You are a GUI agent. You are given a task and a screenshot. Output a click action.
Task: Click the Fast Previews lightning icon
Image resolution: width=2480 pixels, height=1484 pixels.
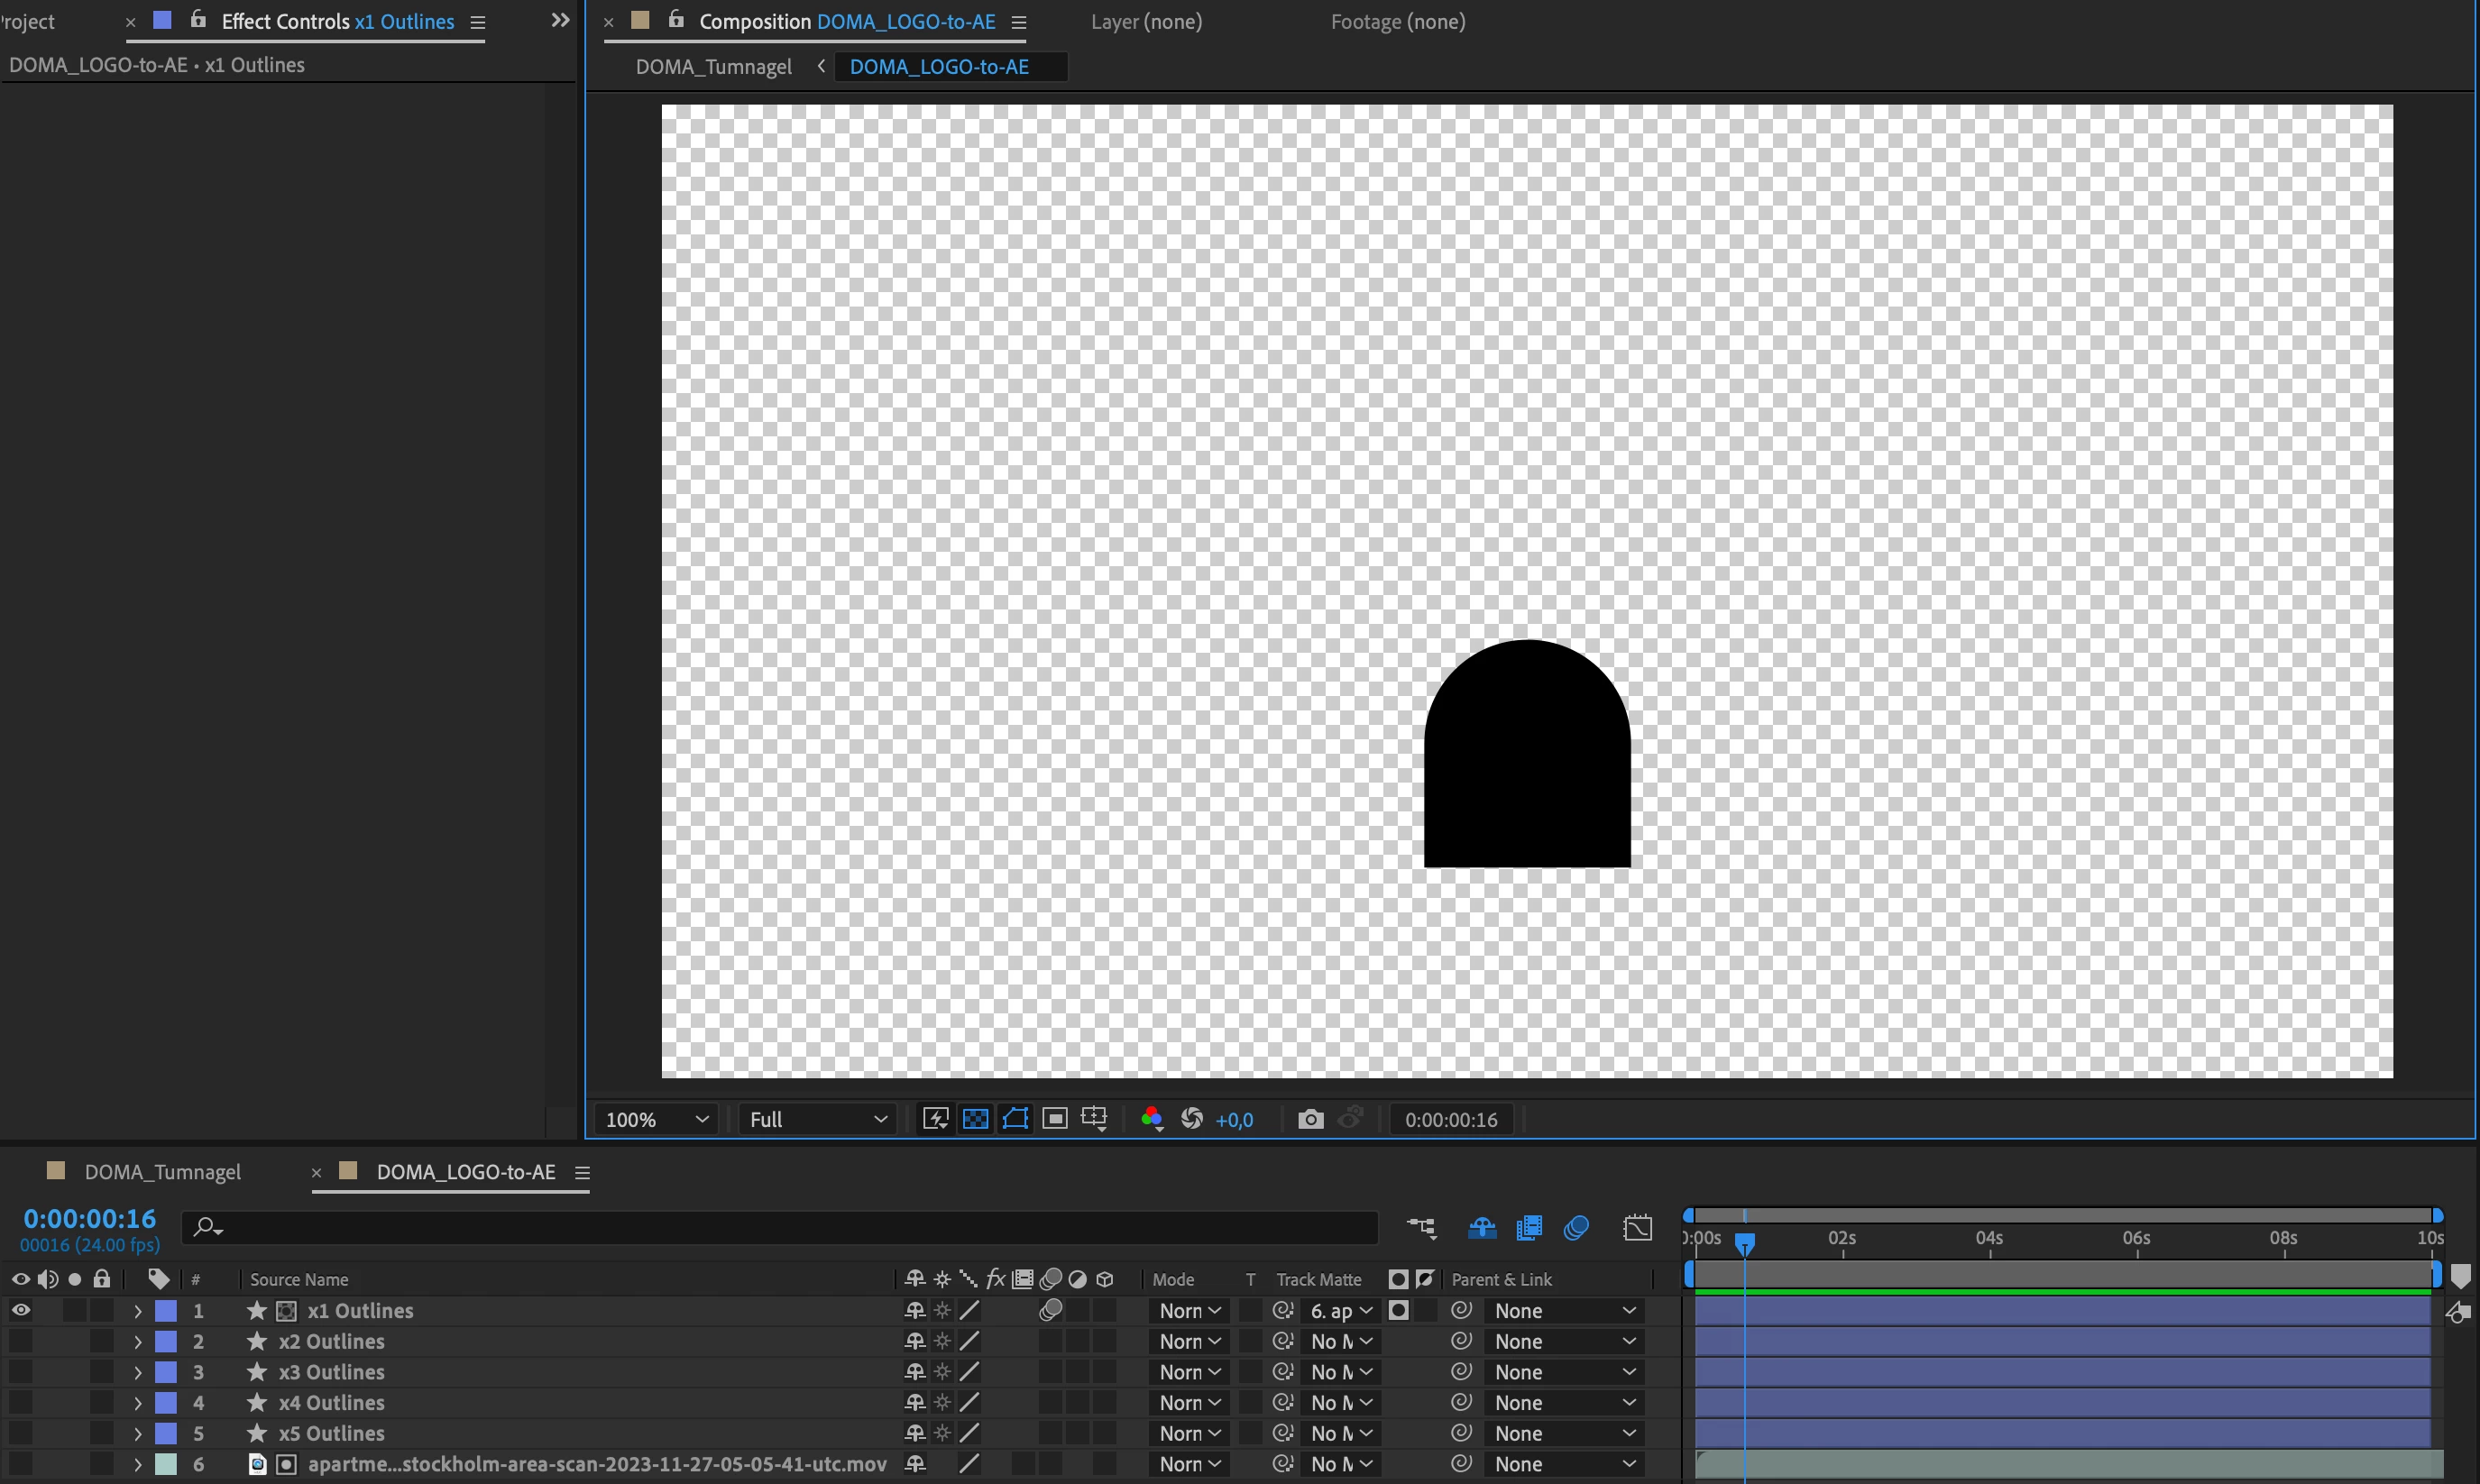click(935, 1119)
